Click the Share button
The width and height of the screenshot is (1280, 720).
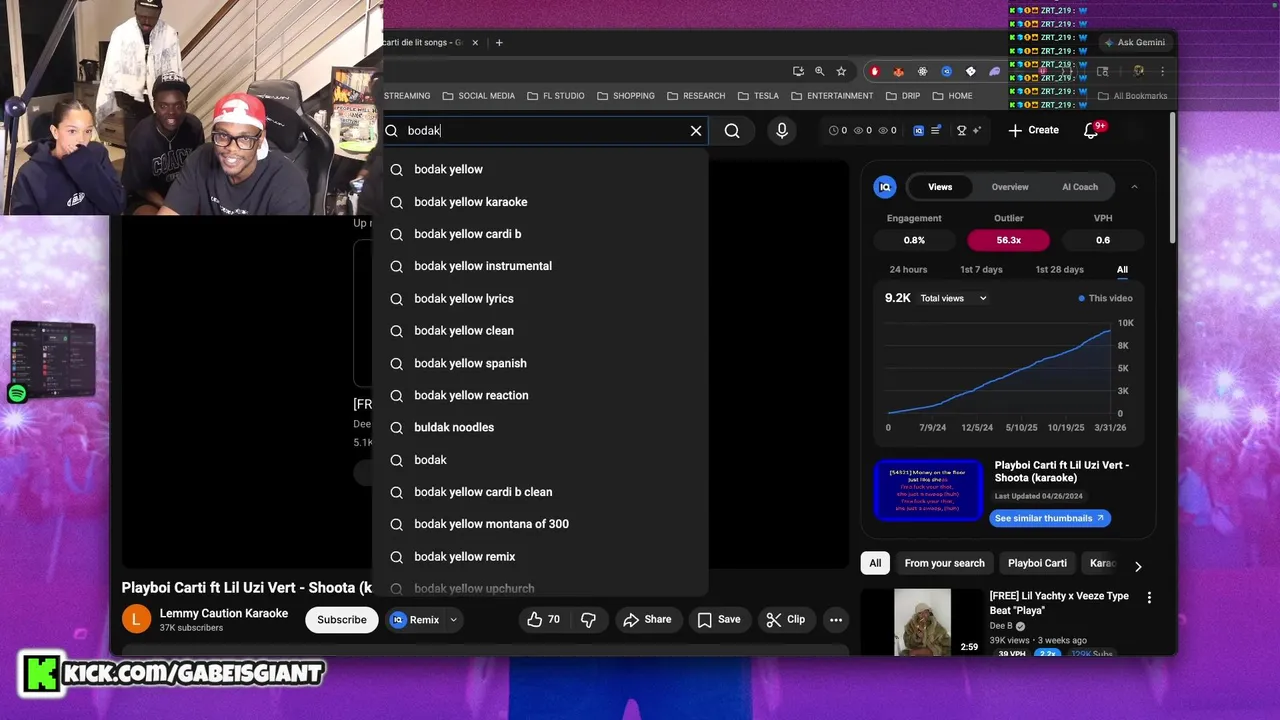pyautogui.click(x=647, y=620)
